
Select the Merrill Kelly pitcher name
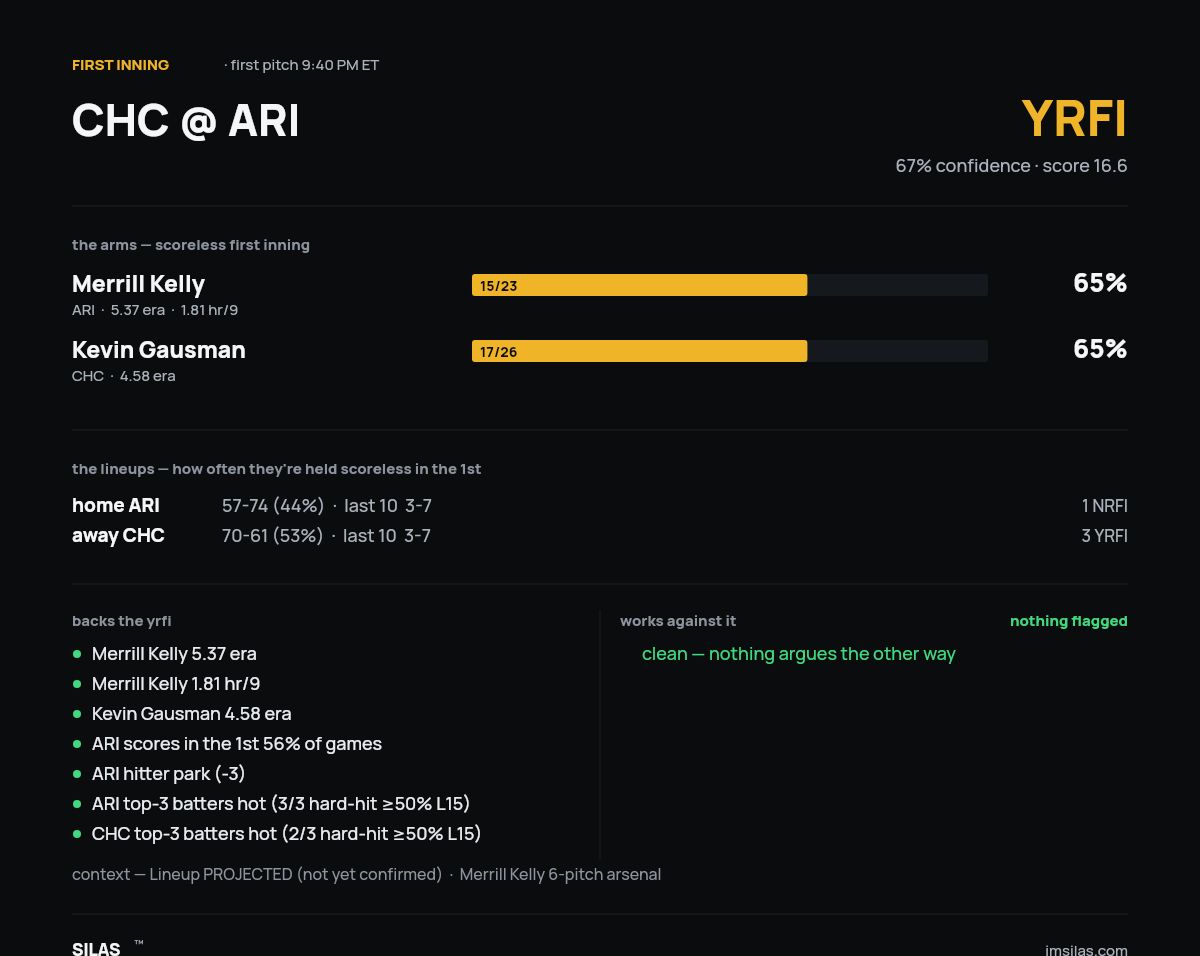[138, 284]
